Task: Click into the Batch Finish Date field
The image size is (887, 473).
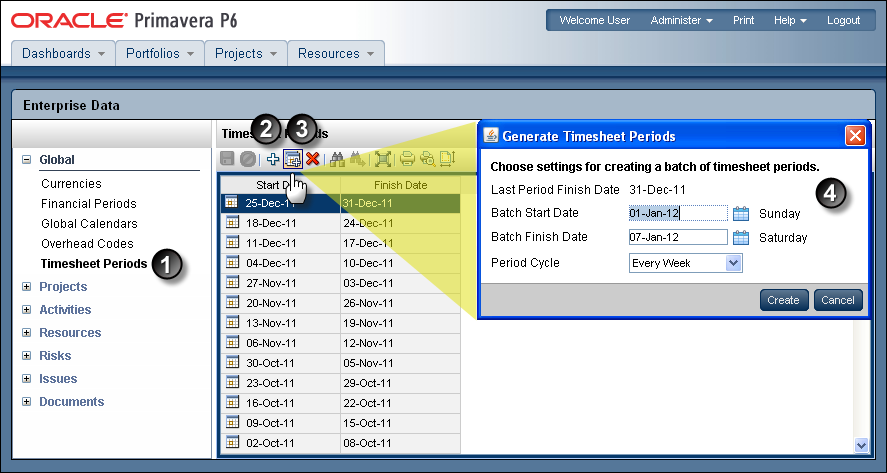Action: click(x=678, y=237)
